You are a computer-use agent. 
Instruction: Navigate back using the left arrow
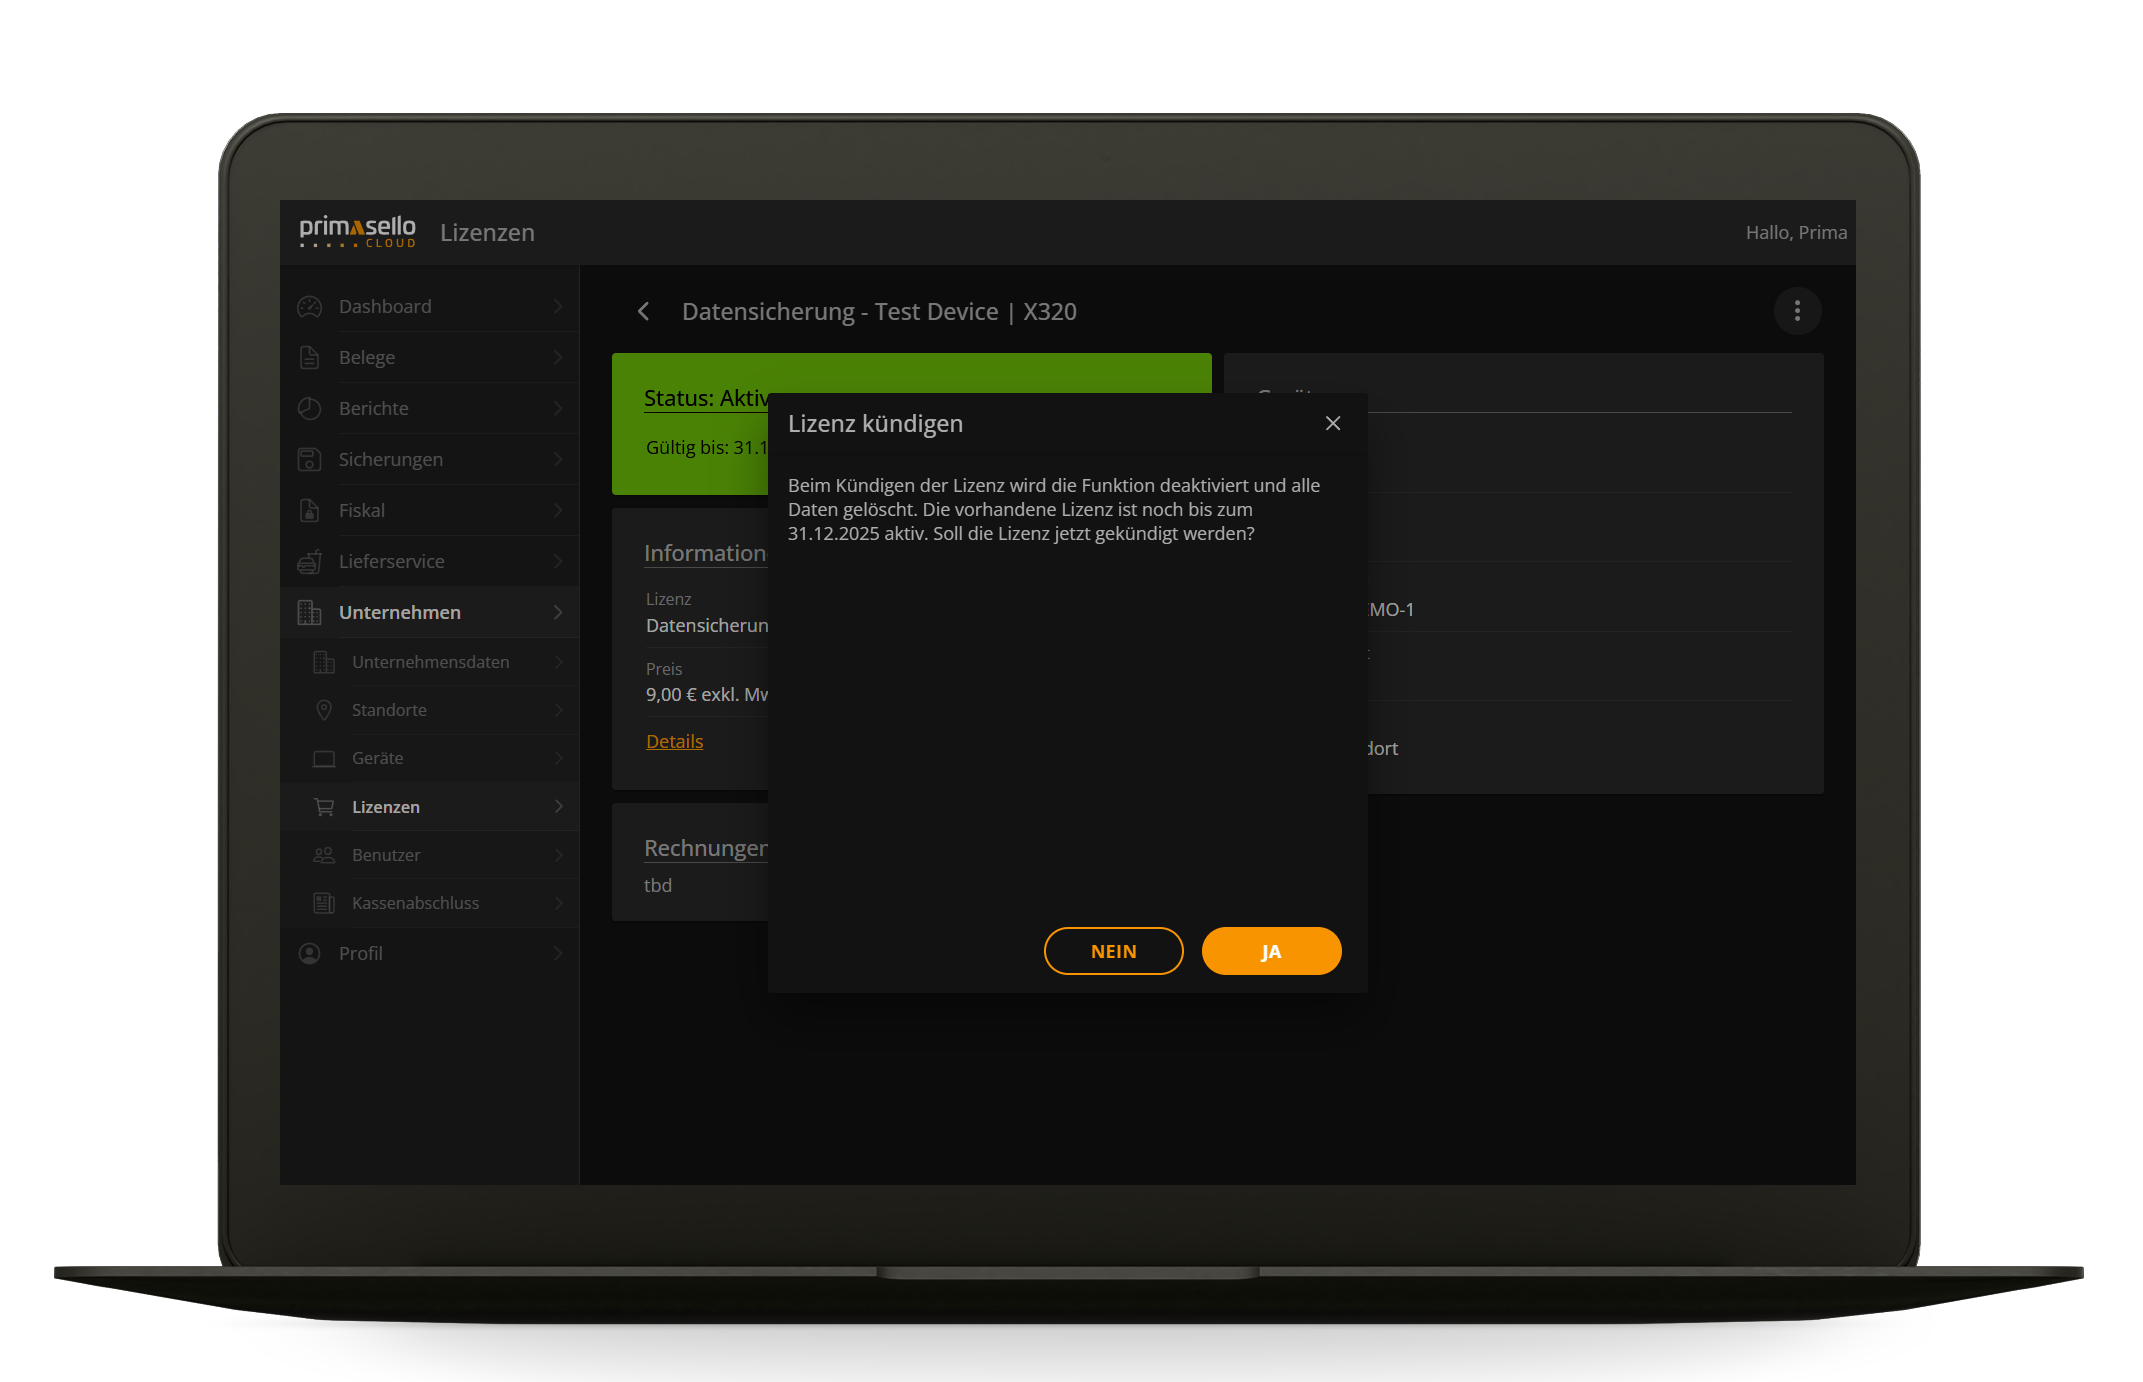643,311
